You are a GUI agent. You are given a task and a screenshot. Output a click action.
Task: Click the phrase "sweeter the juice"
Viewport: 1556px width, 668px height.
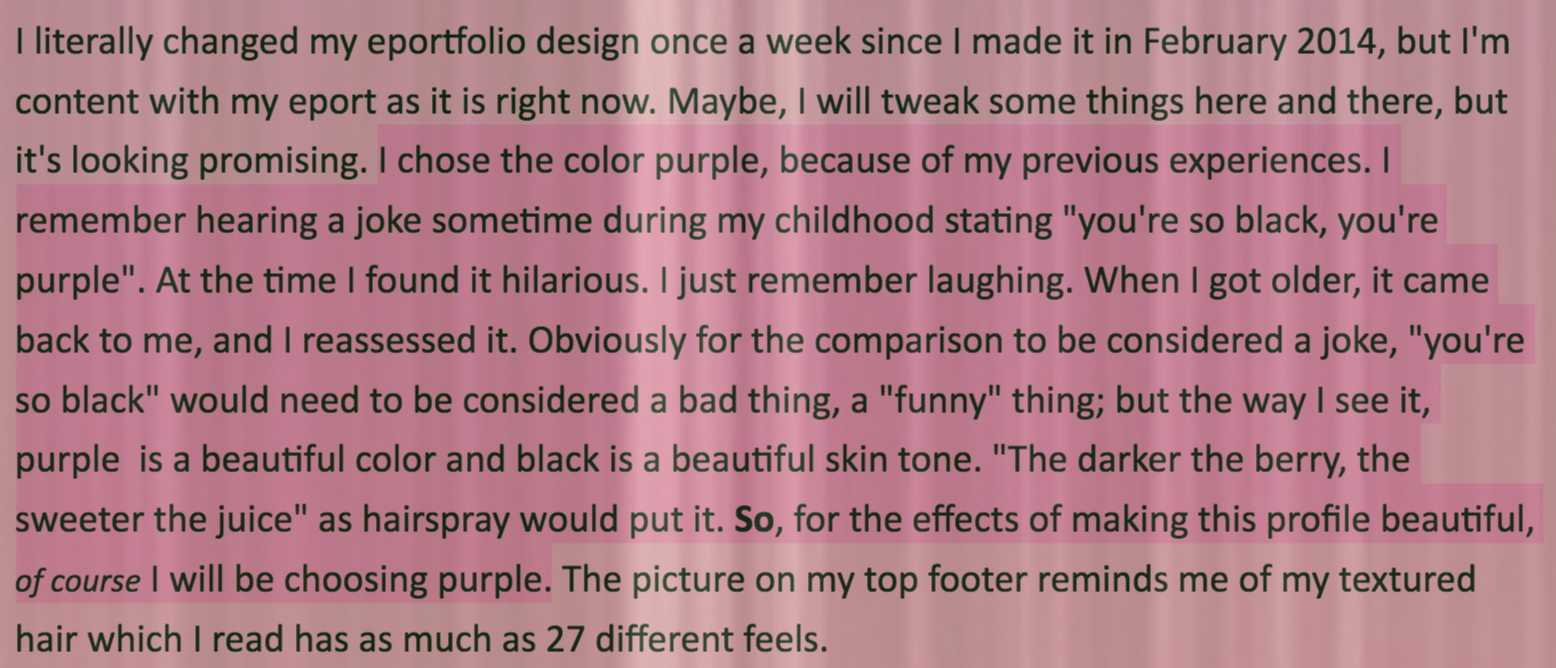tap(160, 521)
